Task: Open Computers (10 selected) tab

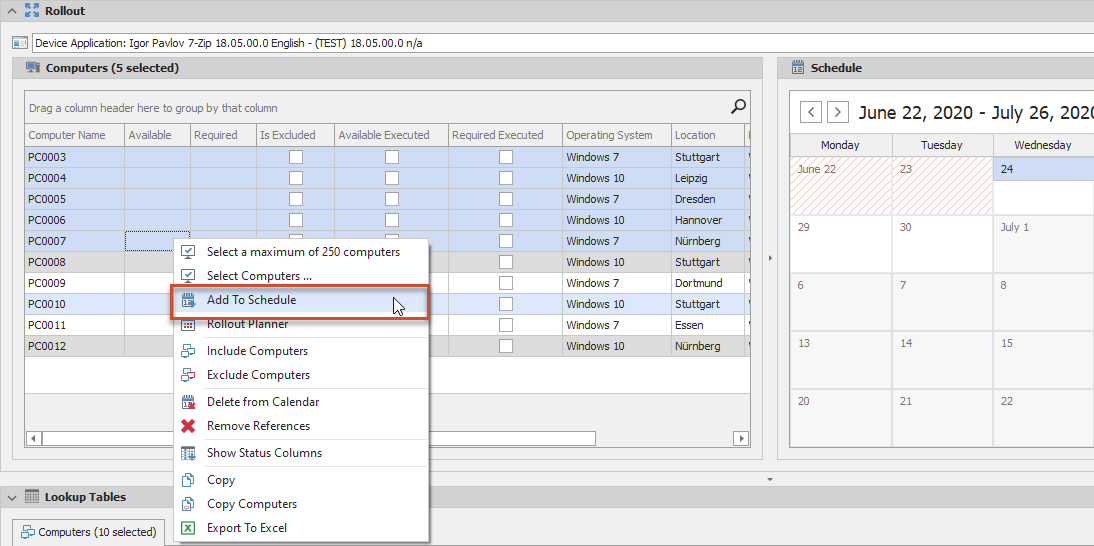Action: click(89, 532)
